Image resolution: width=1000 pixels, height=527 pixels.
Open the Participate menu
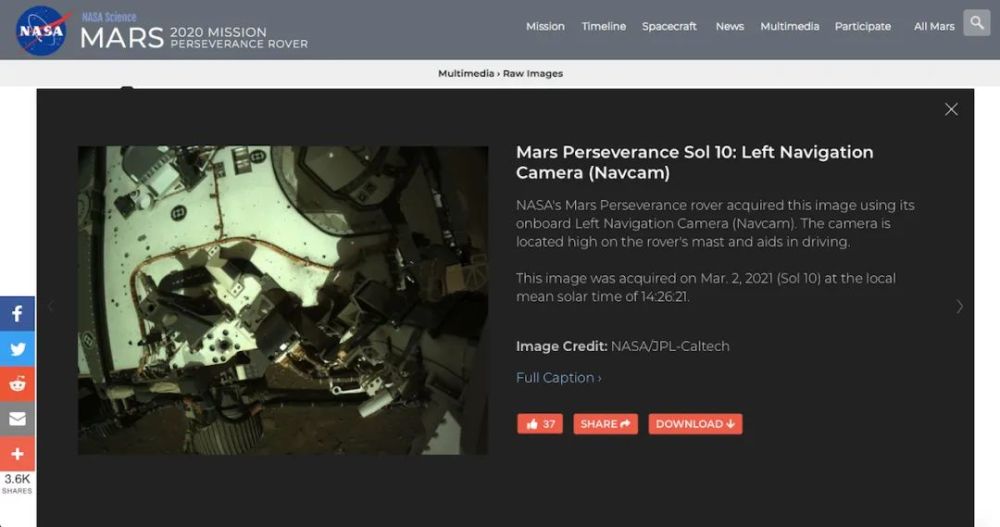click(x=863, y=26)
